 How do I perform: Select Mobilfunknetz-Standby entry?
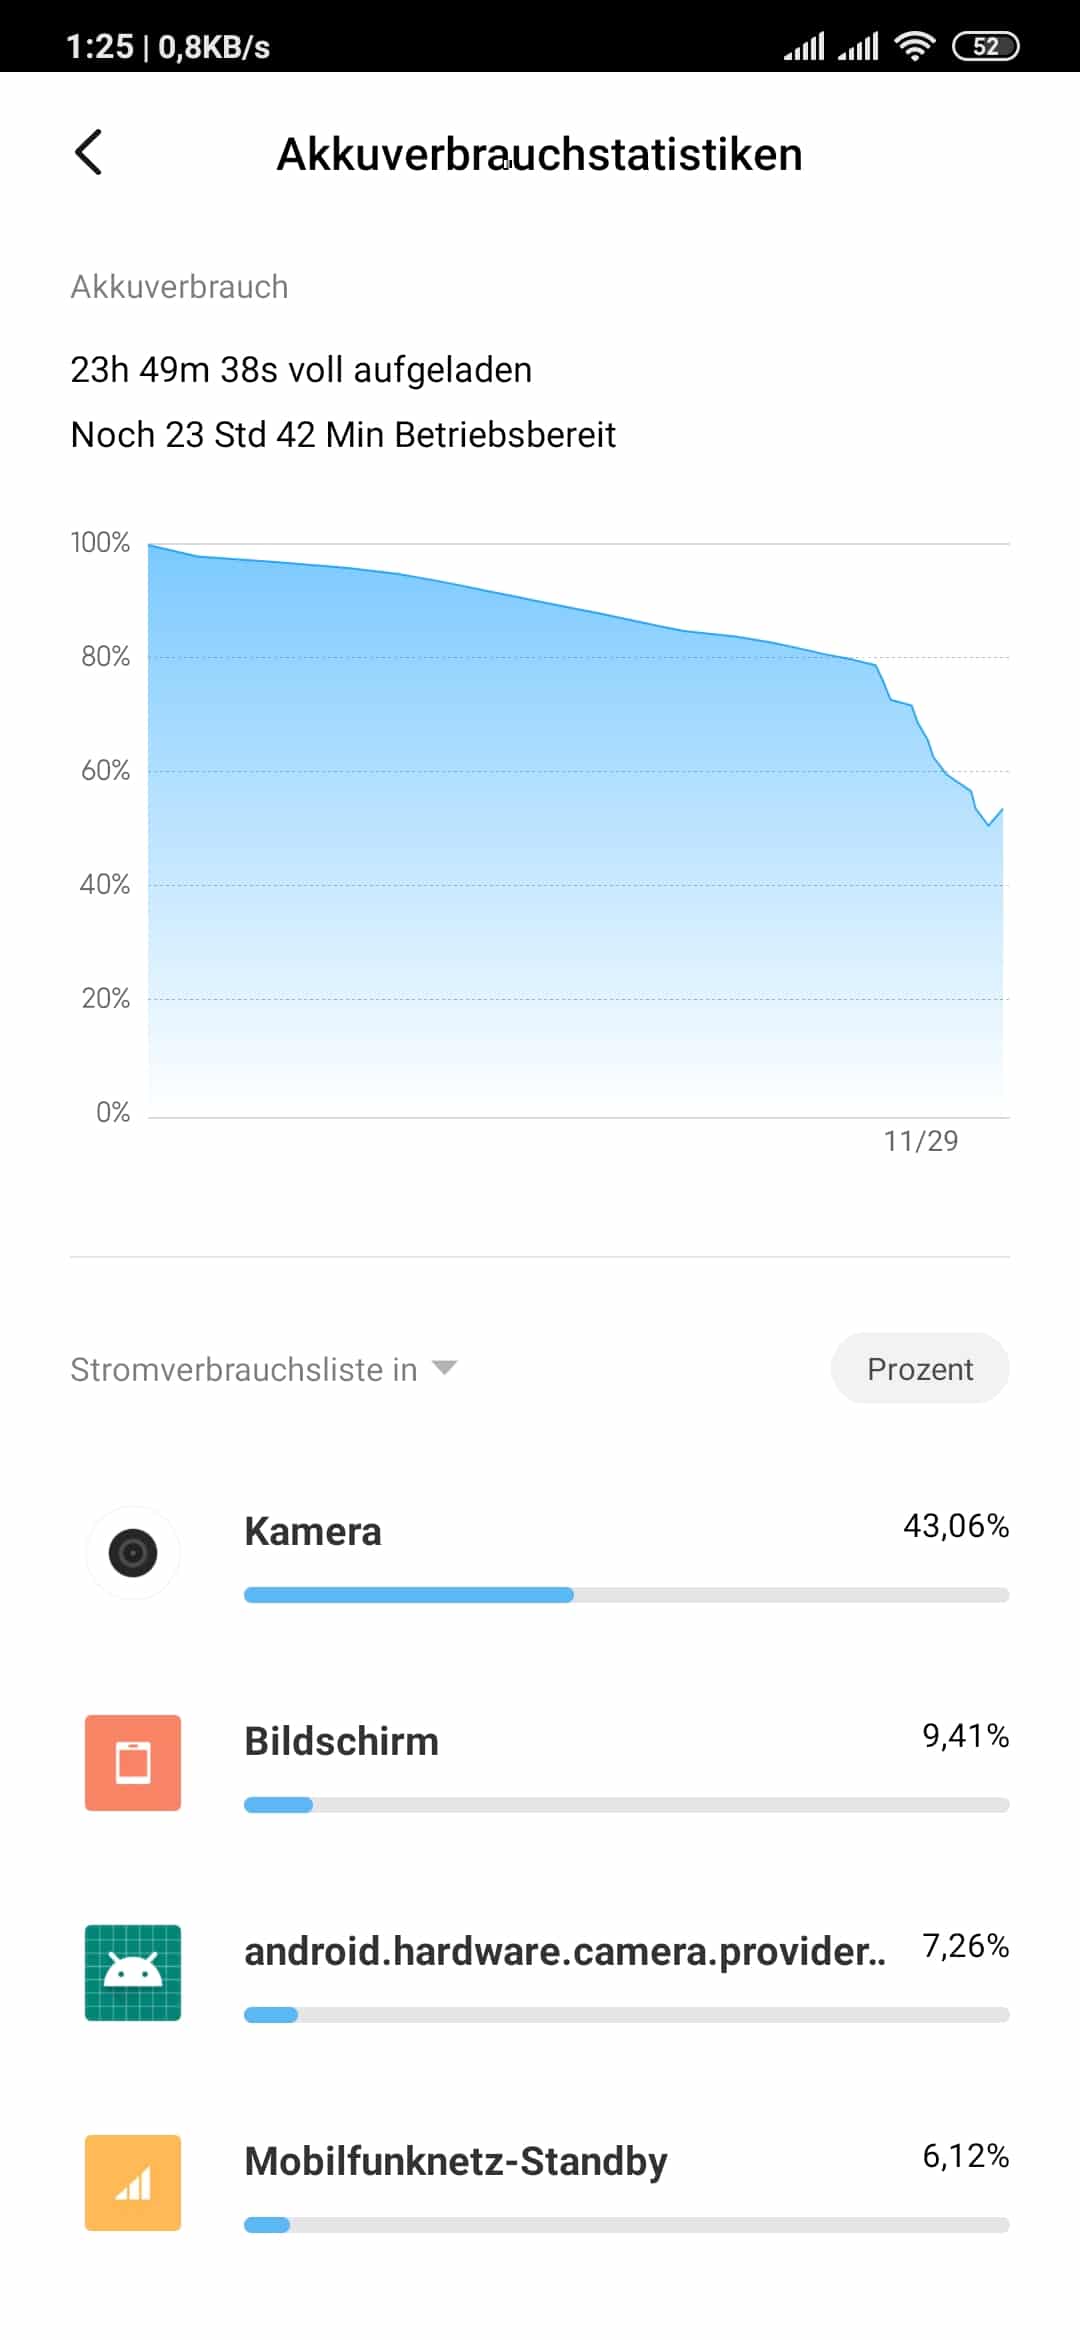click(540, 2183)
